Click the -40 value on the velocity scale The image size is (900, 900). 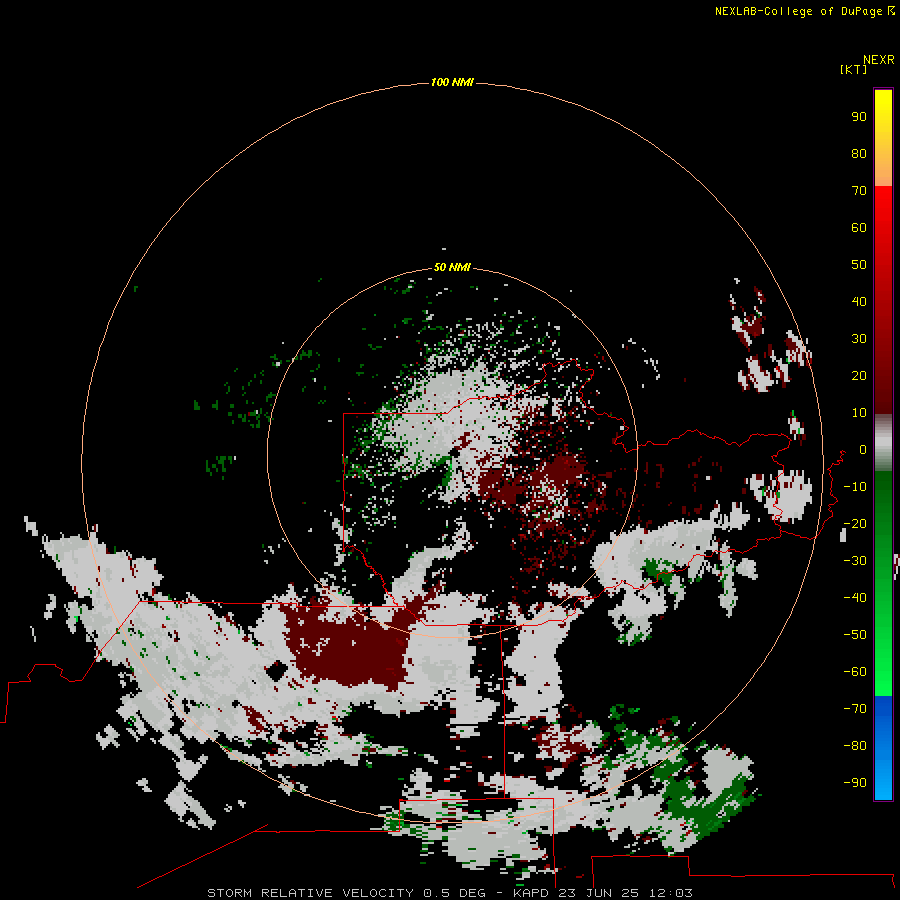pyautogui.click(x=855, y=598)
